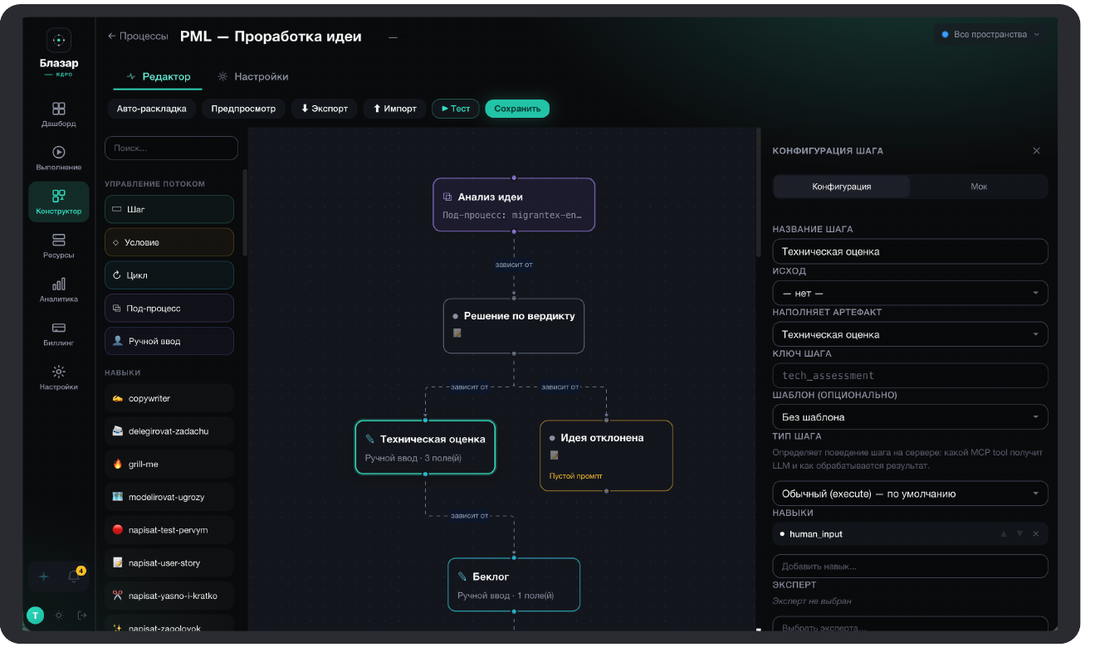Switch to the Мок tab
The width and height of the screenshot is (1100, 647).
[x=979, y=187]
